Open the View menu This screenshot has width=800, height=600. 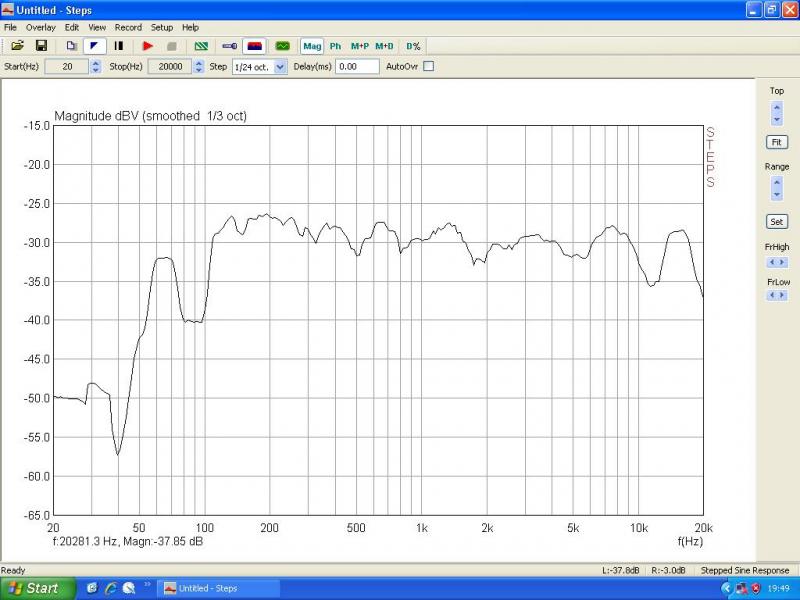click(97, 28)
